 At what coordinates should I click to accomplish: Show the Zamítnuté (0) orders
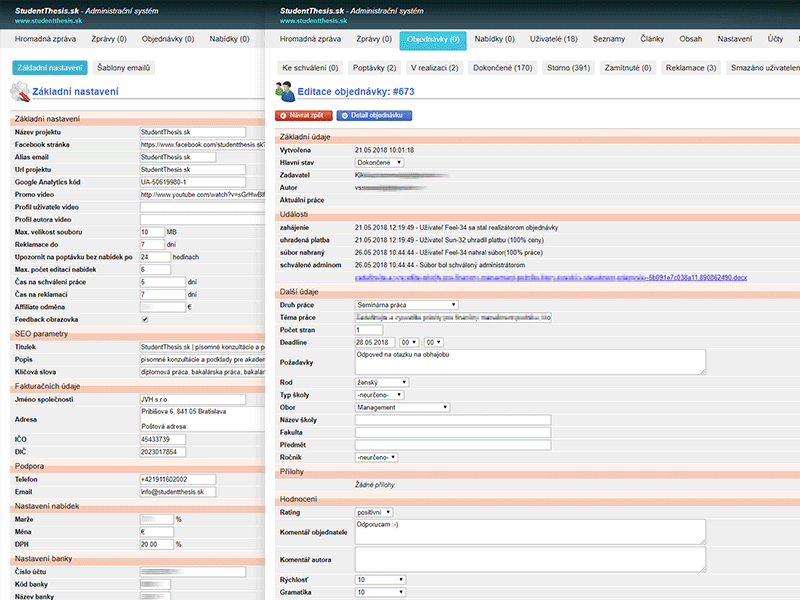tap(628, 68)
